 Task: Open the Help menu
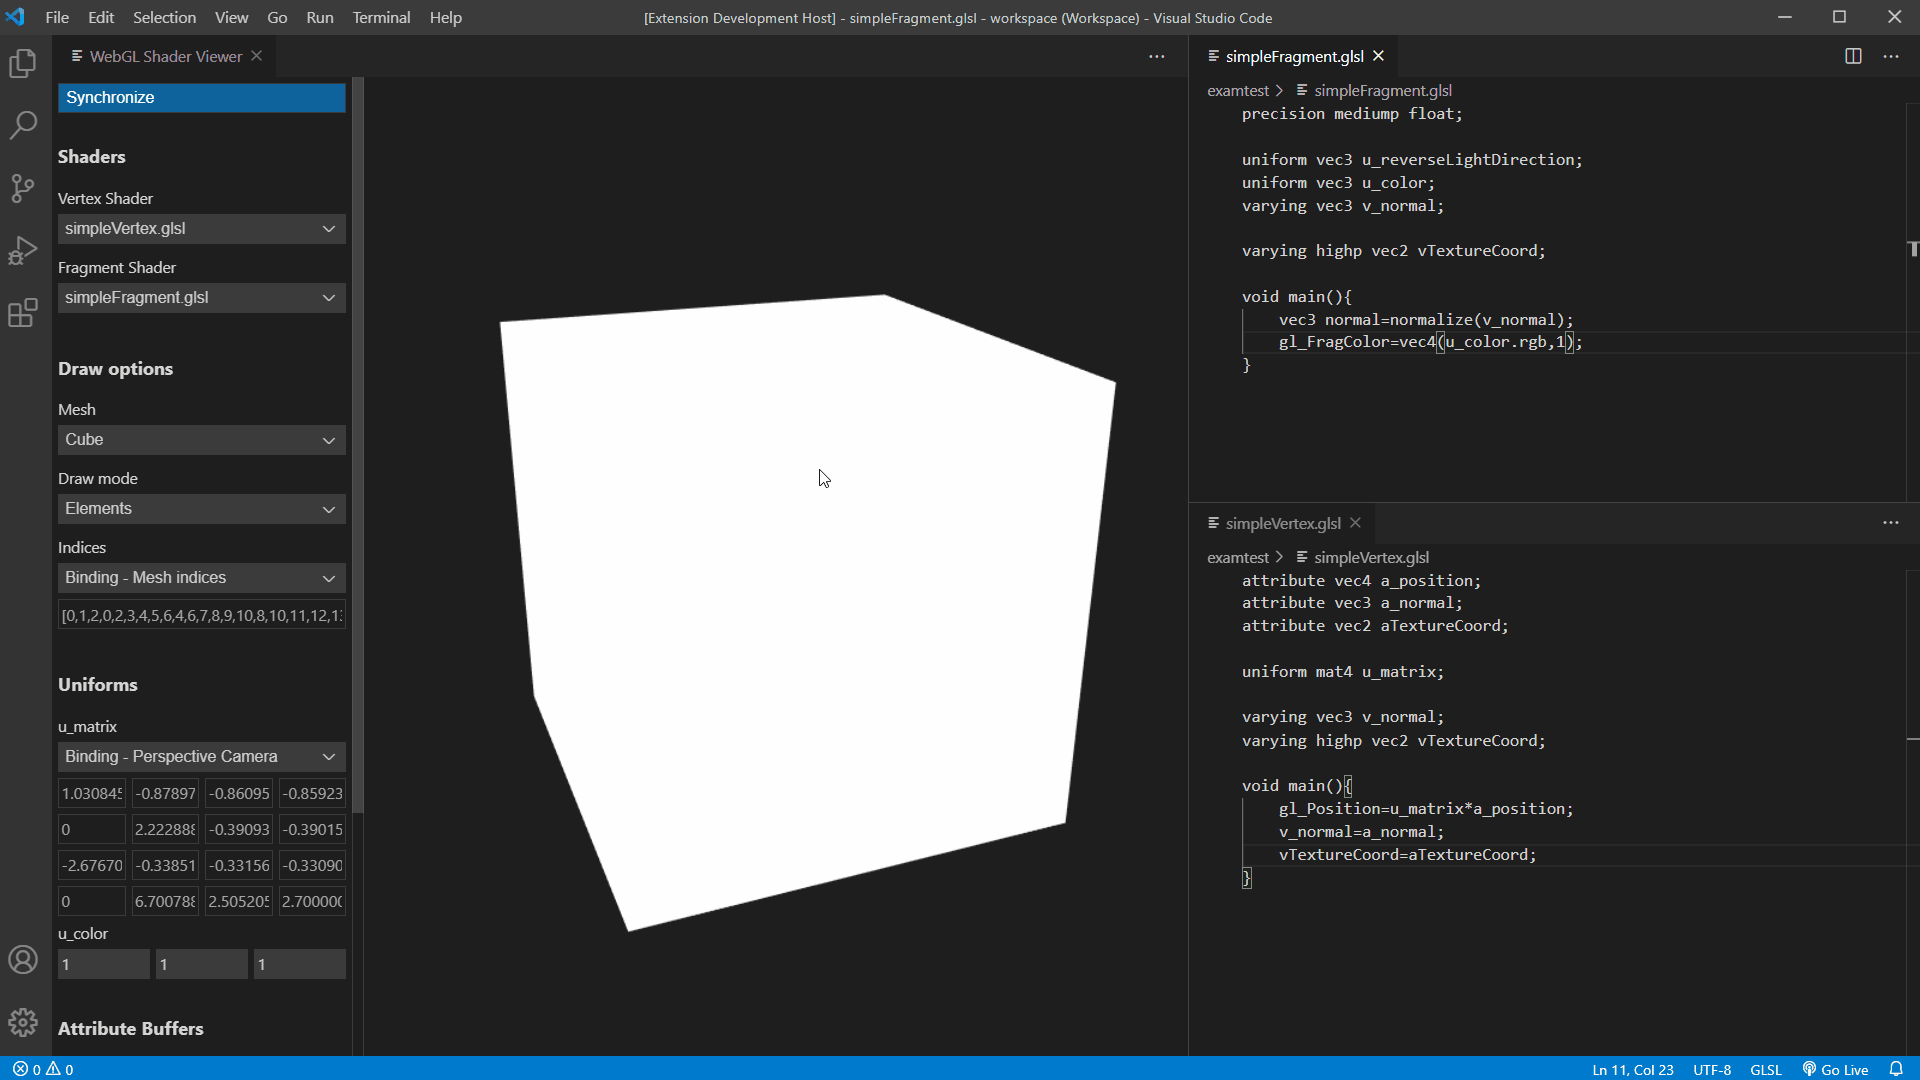(x=446, y=18)
